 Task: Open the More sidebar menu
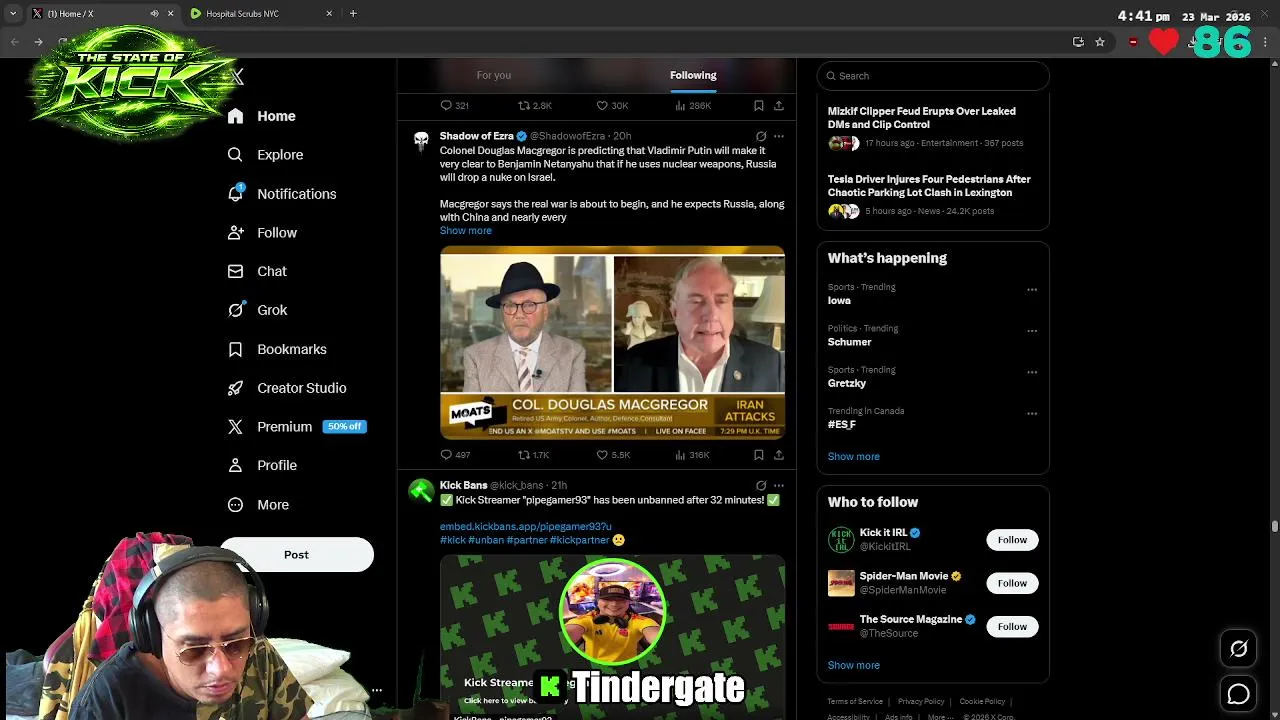[x=259, y=505]
